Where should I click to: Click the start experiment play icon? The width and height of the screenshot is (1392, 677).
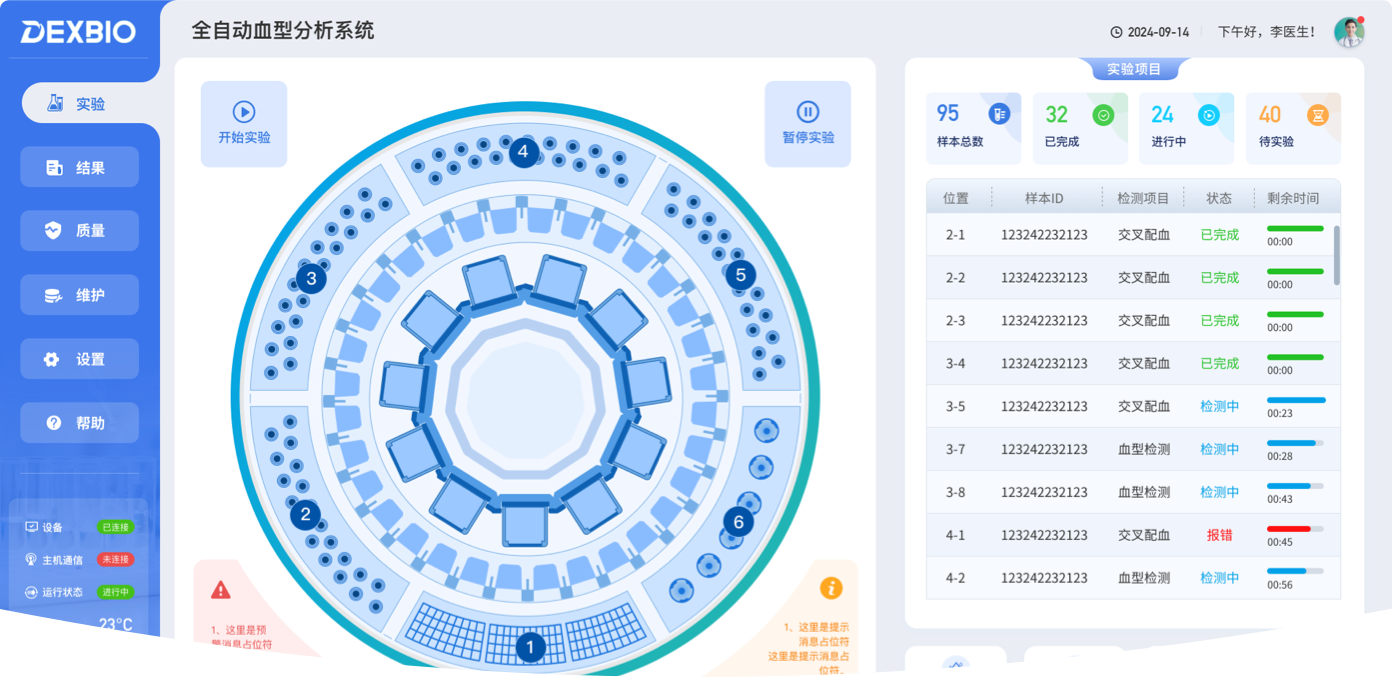point(244,112)
